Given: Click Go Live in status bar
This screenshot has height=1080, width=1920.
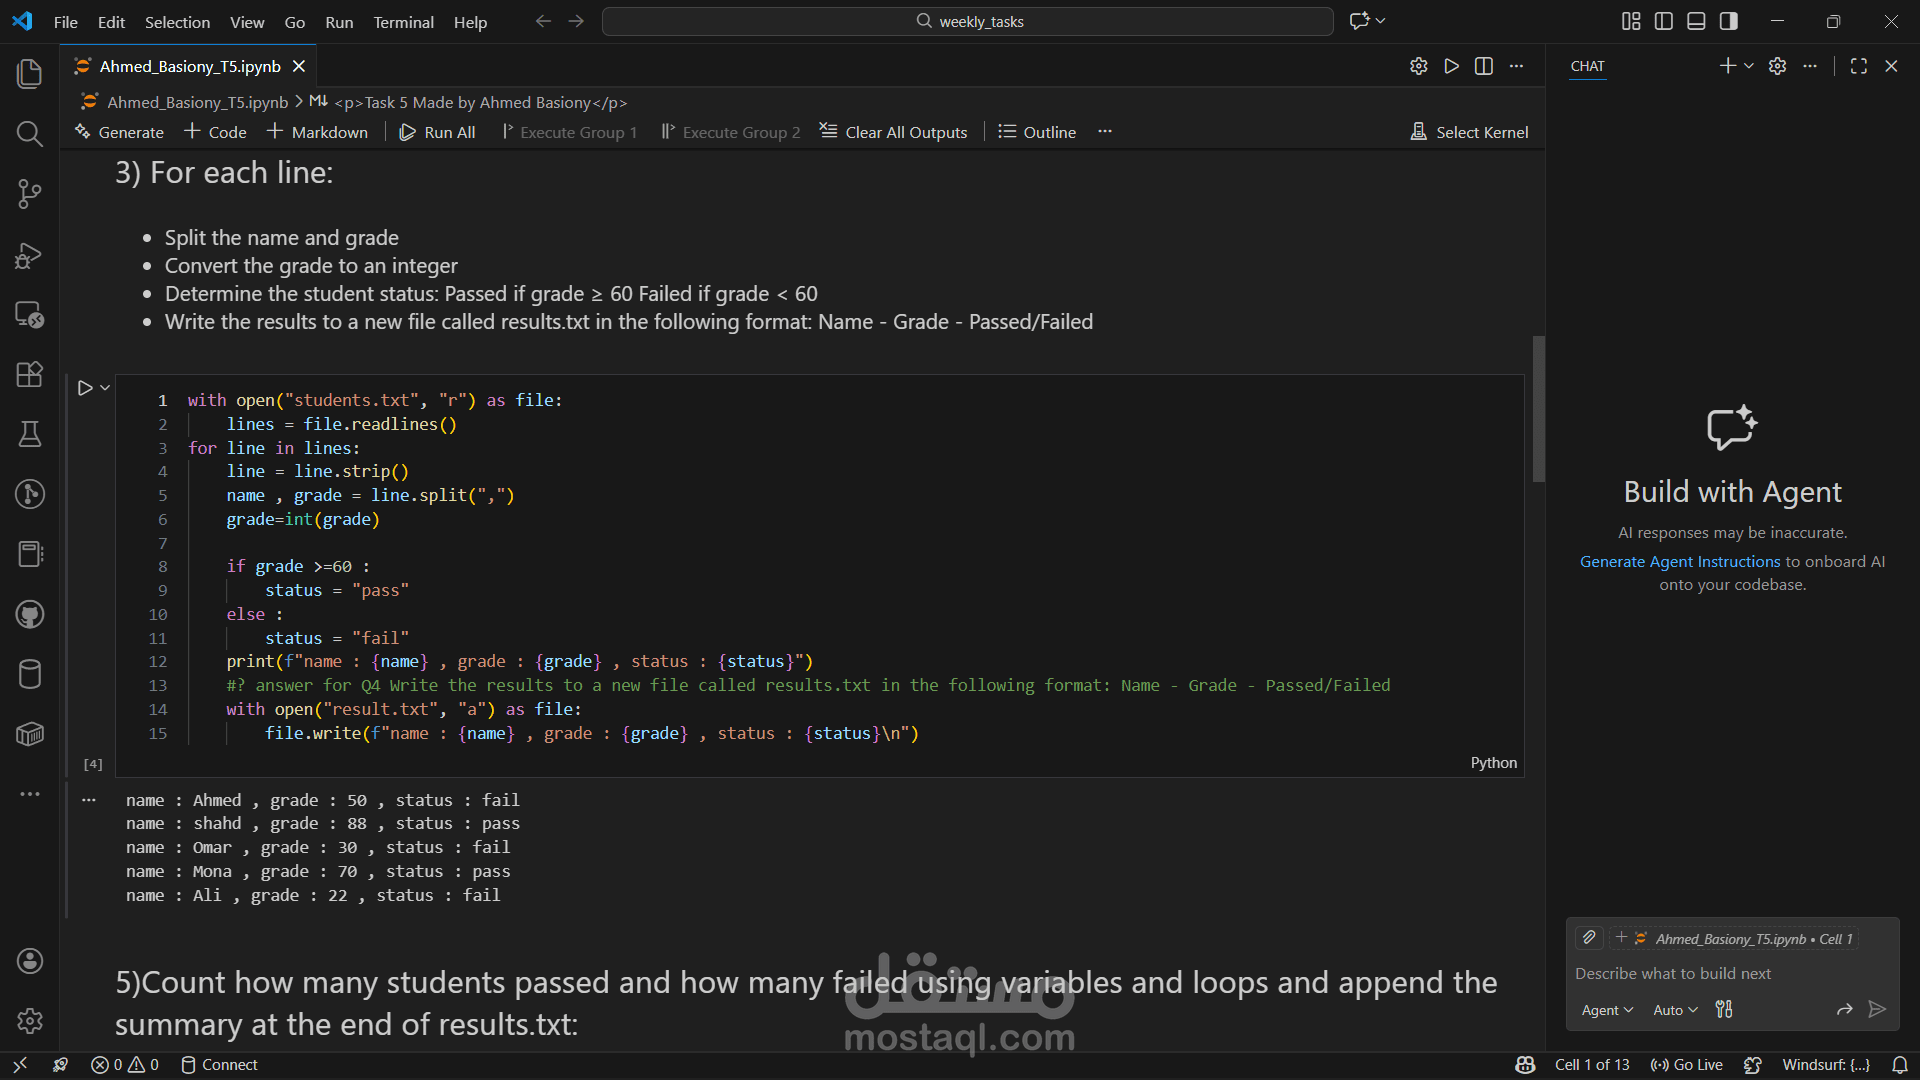Looking at the screenshot, I should pyautogui.click(x=1687, y=1065).
